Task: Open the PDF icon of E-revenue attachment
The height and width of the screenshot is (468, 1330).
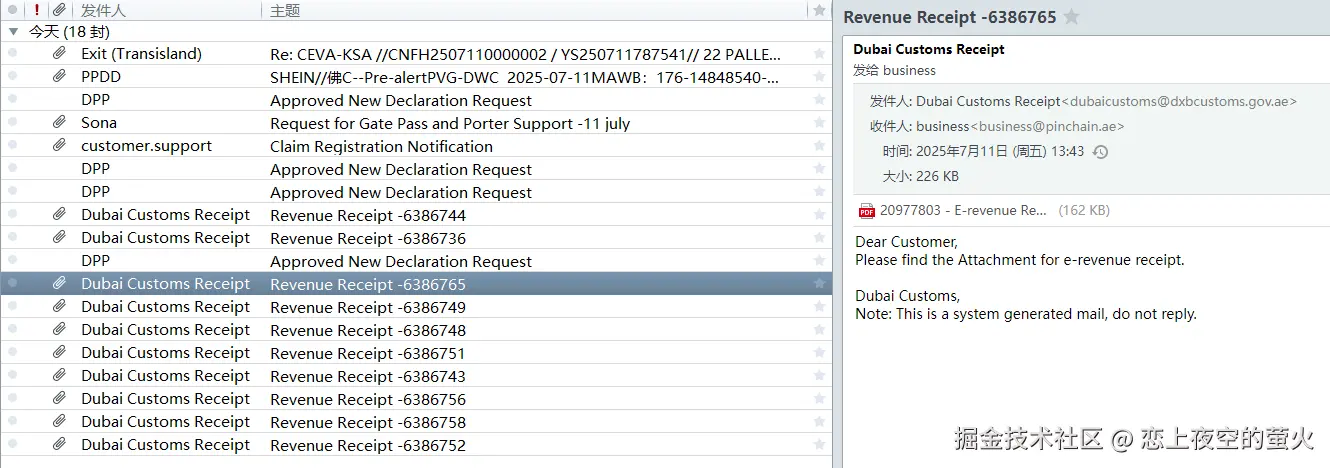Action: click(866, 210)
